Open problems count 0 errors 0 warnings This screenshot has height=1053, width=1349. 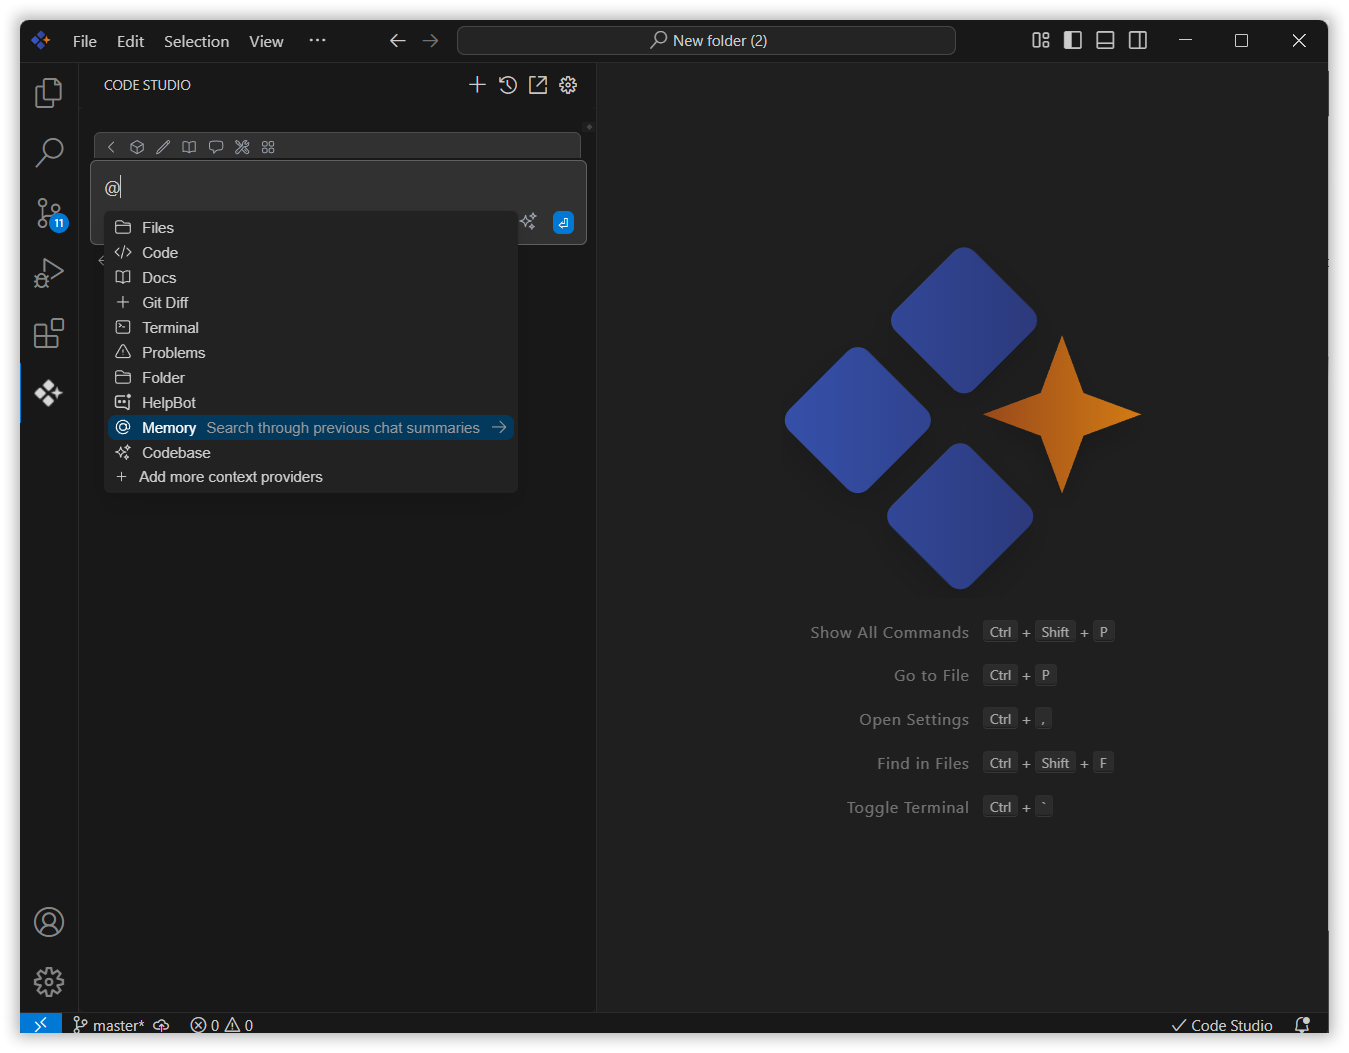click(222, 1025)
